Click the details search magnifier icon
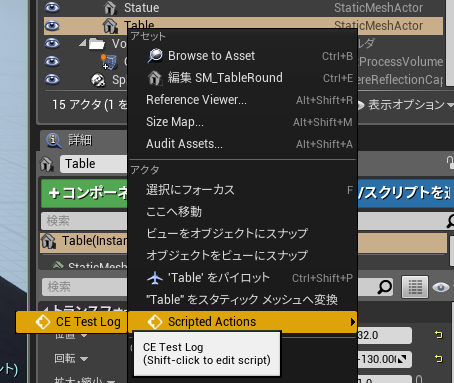This screenshot has height=383, width=454. coord(385,287)
